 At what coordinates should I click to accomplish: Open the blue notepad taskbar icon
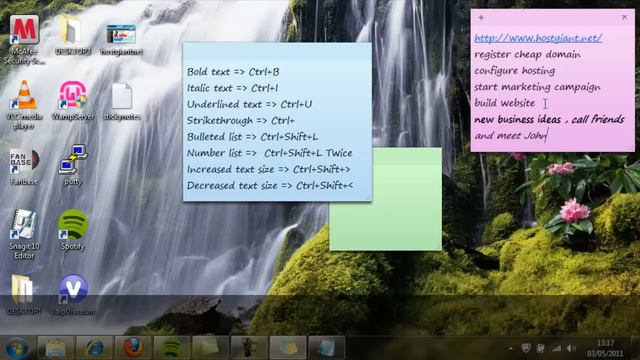[327, 348]
